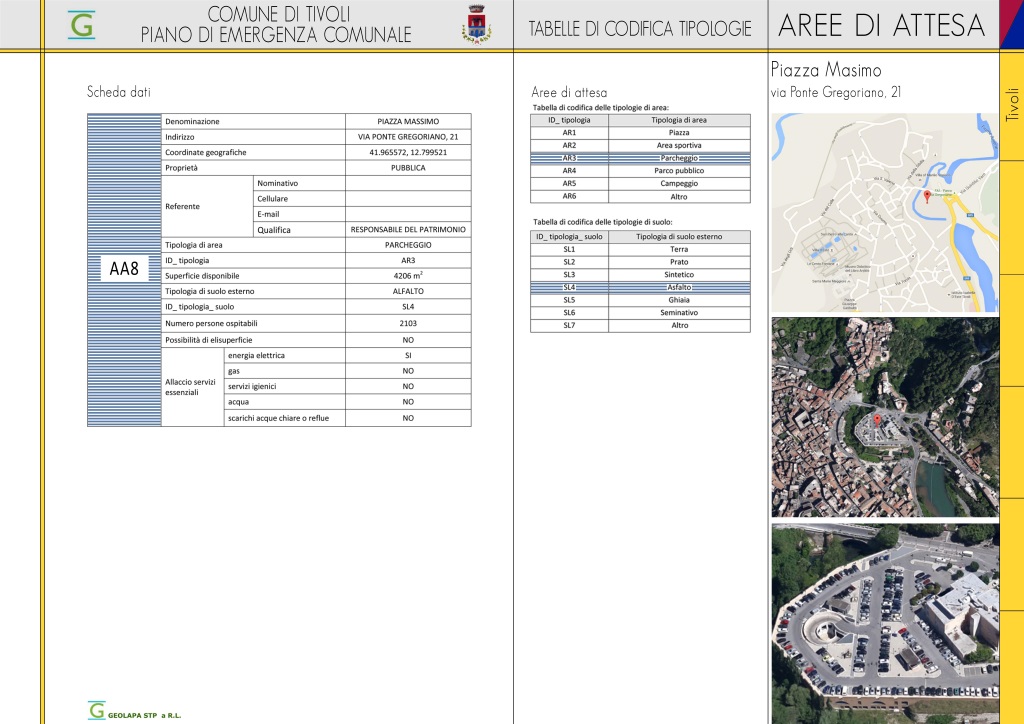Click the AA8 area code label
1024x724 pixels.
(x=124, y=268)
